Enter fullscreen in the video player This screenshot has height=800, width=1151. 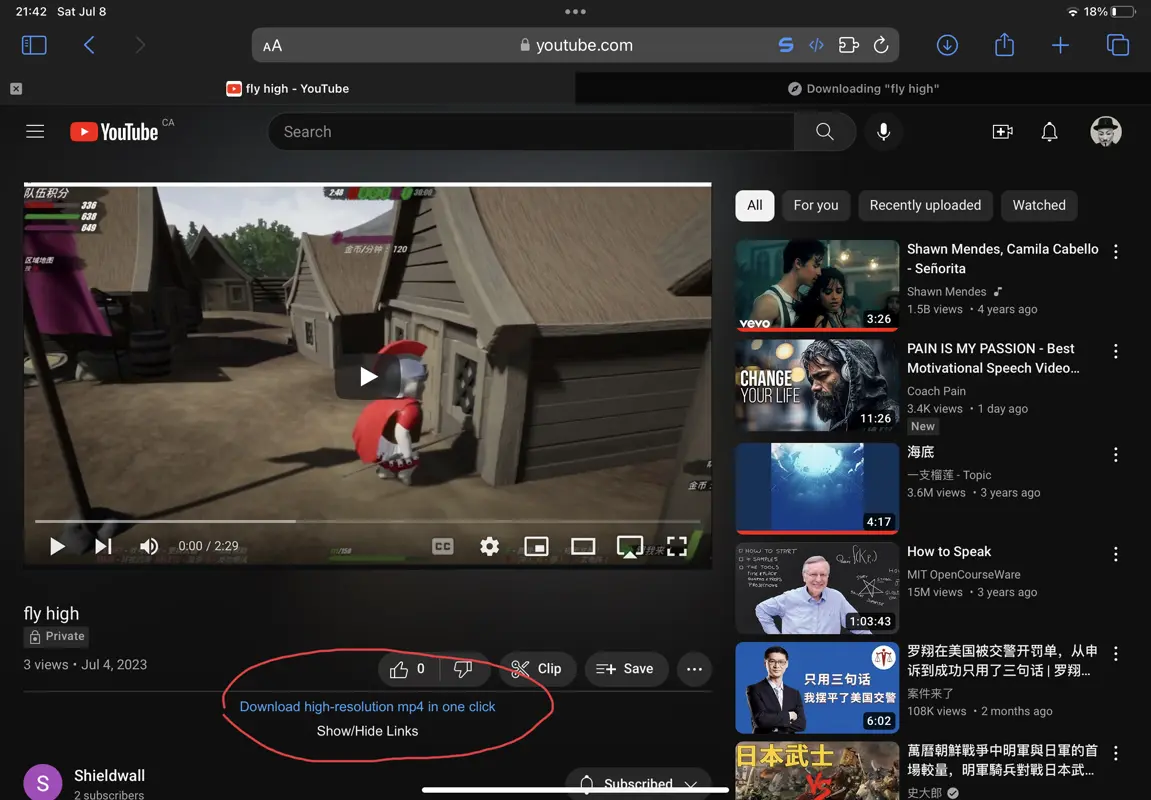click(676, 546)
